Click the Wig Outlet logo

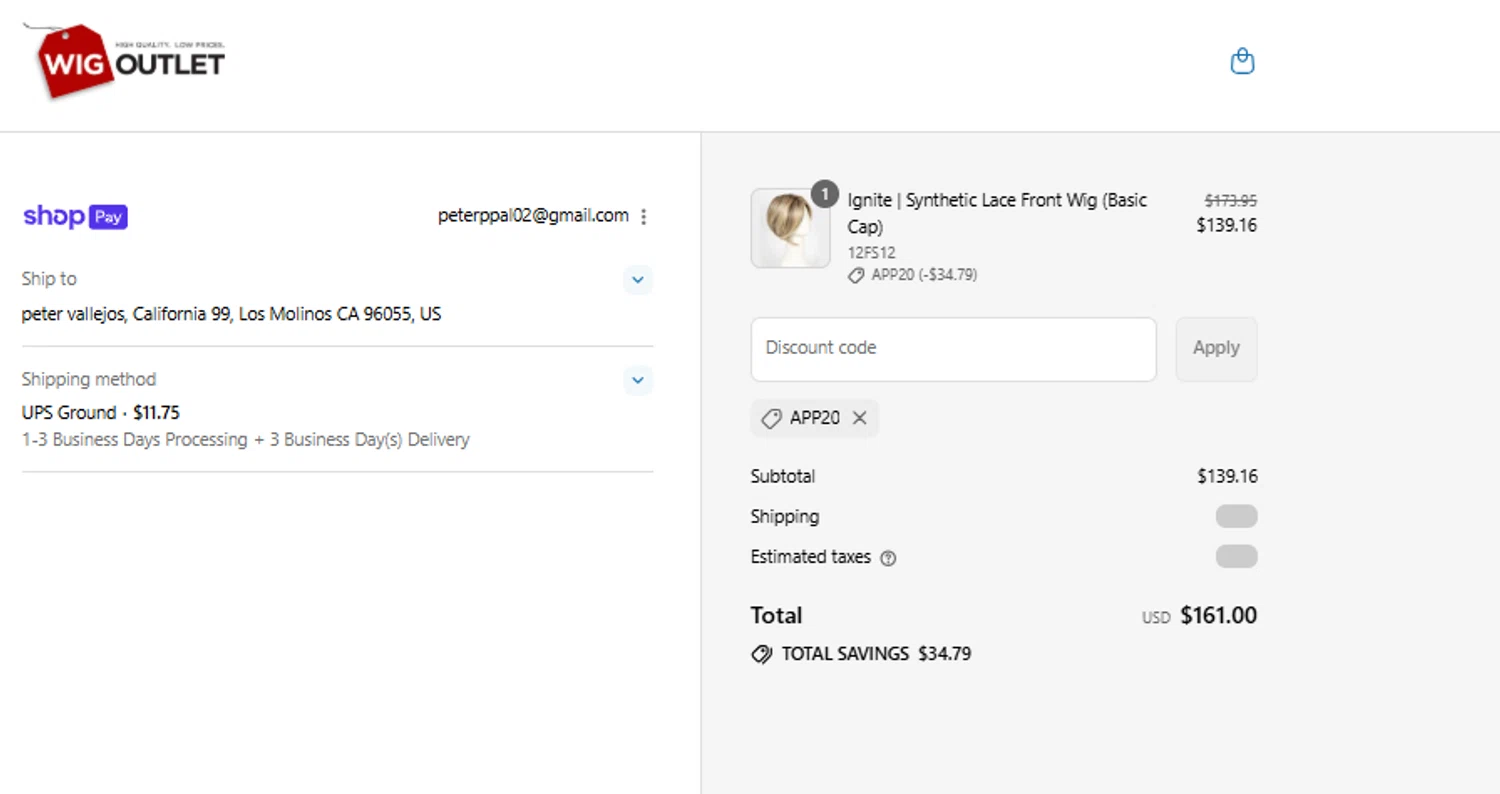tap(124, 61)
